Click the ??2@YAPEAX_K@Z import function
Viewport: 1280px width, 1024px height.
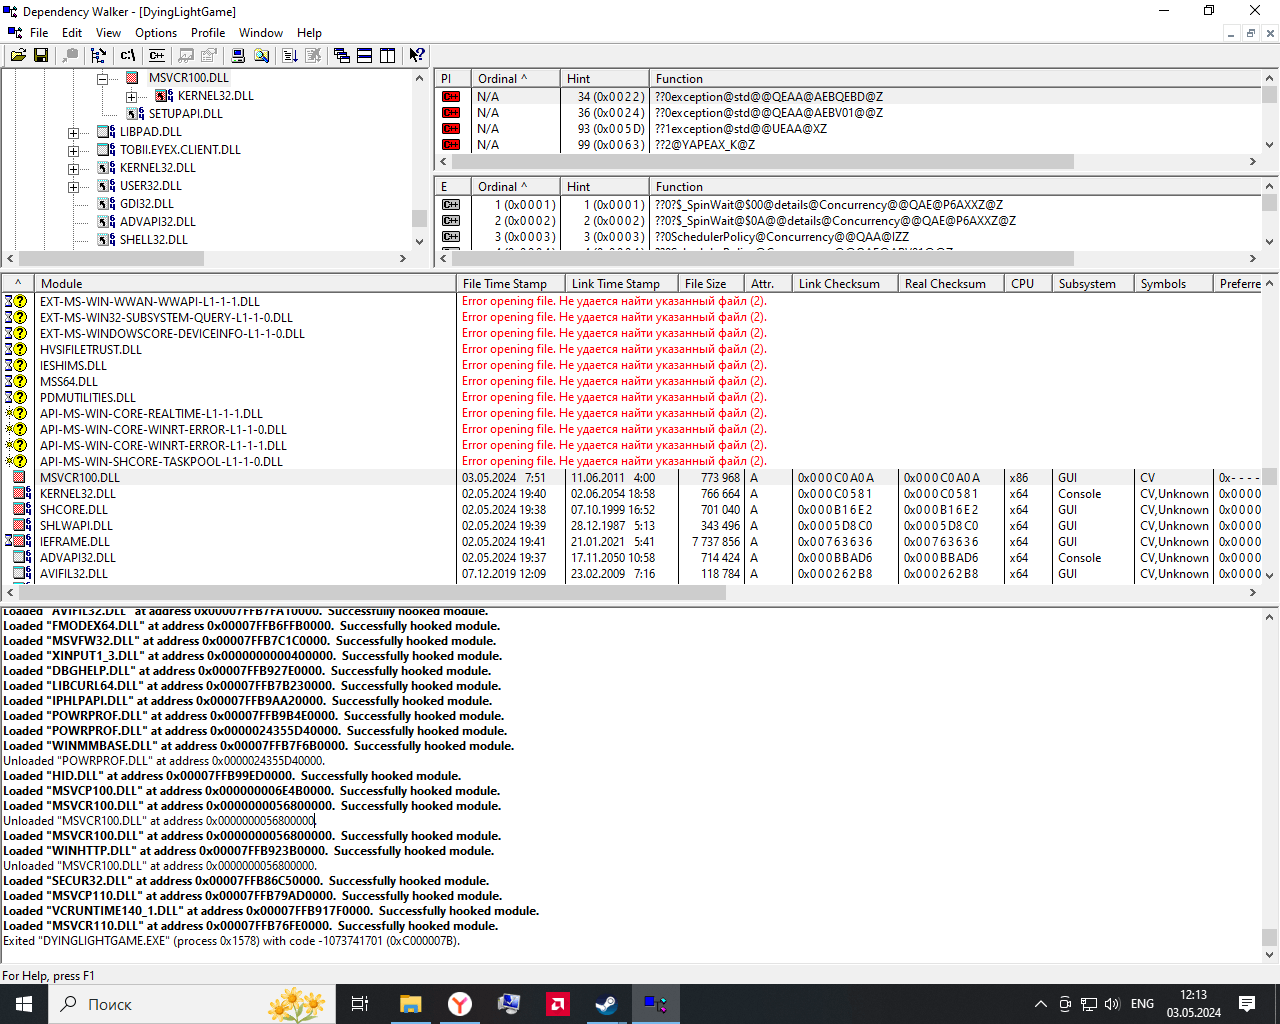pos(705,145)
